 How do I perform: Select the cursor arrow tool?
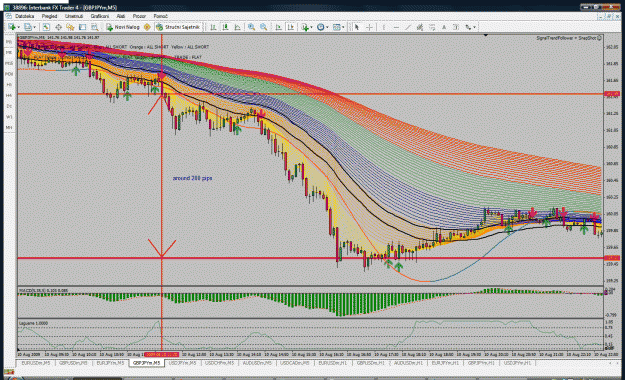coord(357,27)
